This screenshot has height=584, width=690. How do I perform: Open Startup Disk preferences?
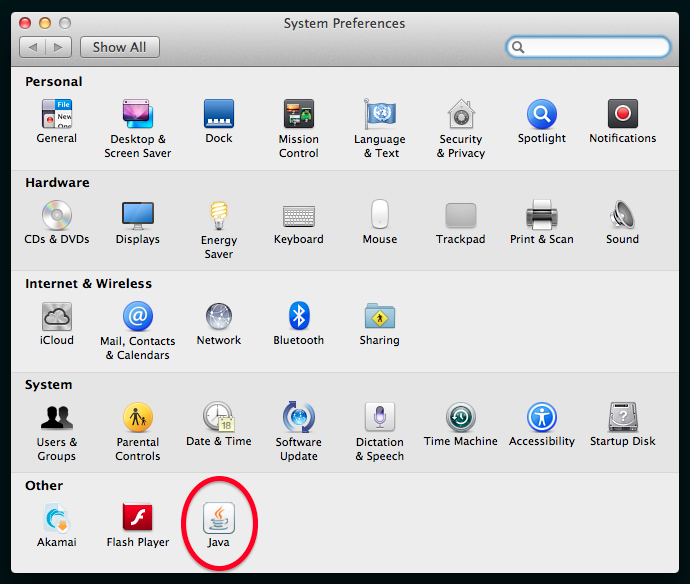point(622,417)
